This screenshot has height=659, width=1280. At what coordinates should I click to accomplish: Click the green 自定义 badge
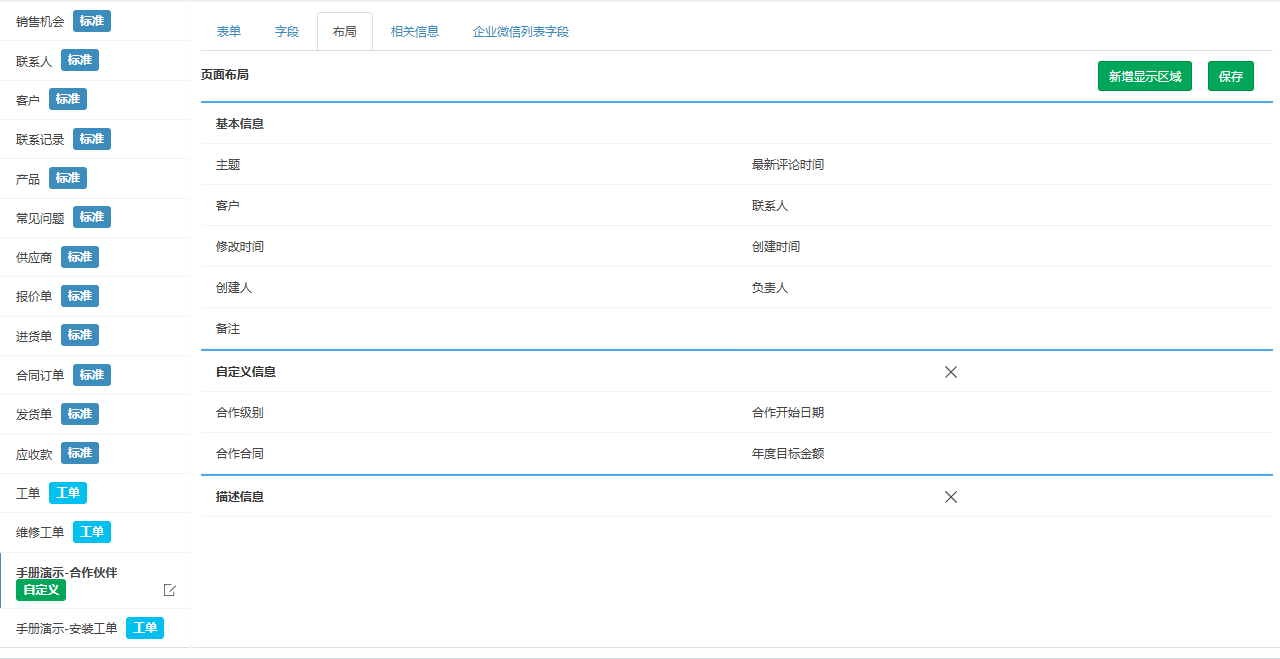tap(41, 590)
